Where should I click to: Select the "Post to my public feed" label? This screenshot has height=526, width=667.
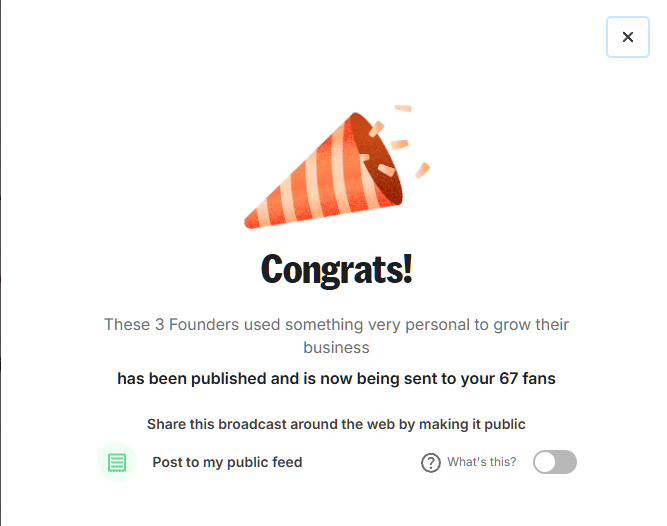coord(227,462)
